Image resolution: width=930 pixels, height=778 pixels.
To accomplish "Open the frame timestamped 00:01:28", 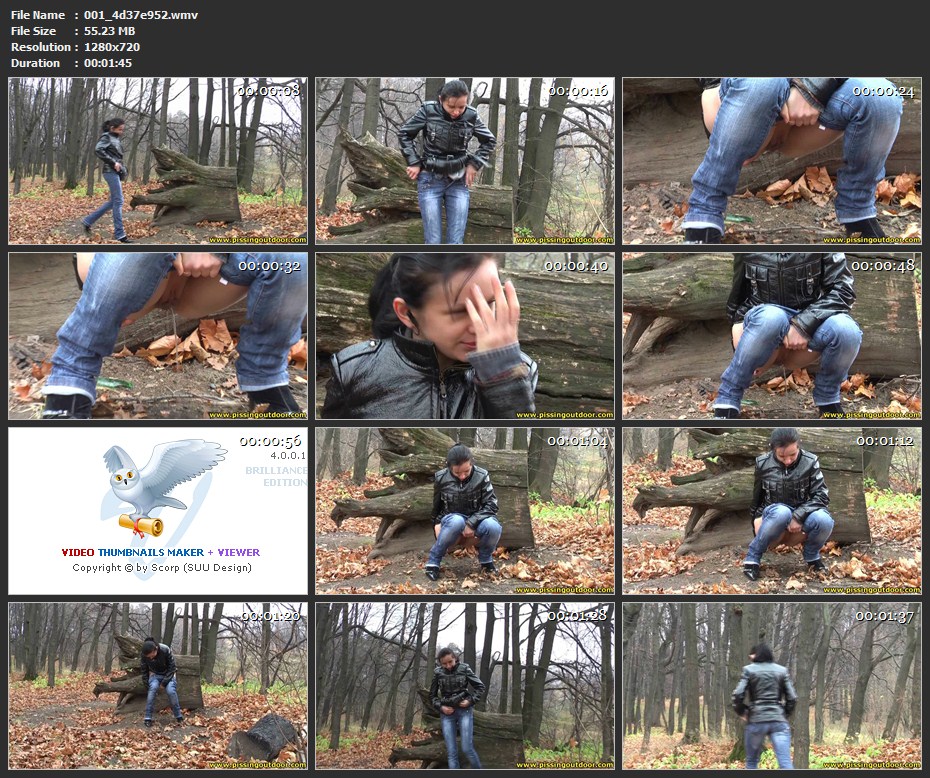I will (x=464, y=686).
